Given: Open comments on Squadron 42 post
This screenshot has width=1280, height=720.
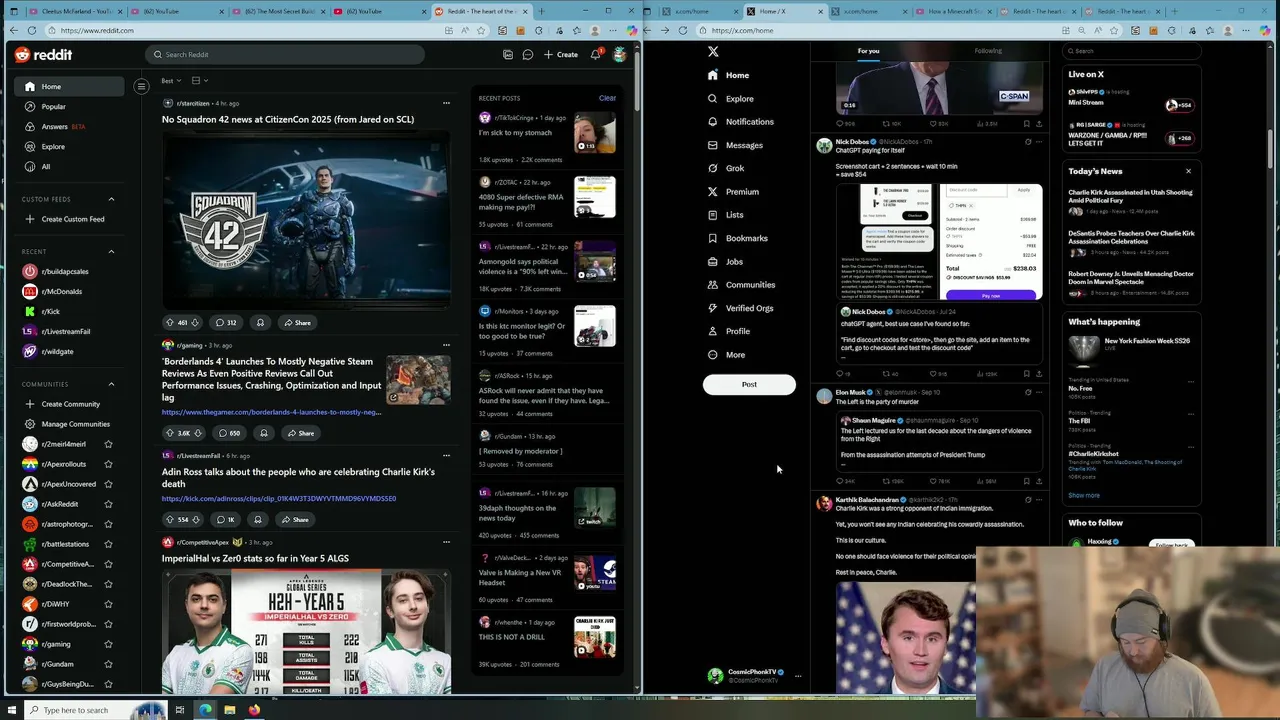Looking at the screenshot, I should (x=226, y=322).
